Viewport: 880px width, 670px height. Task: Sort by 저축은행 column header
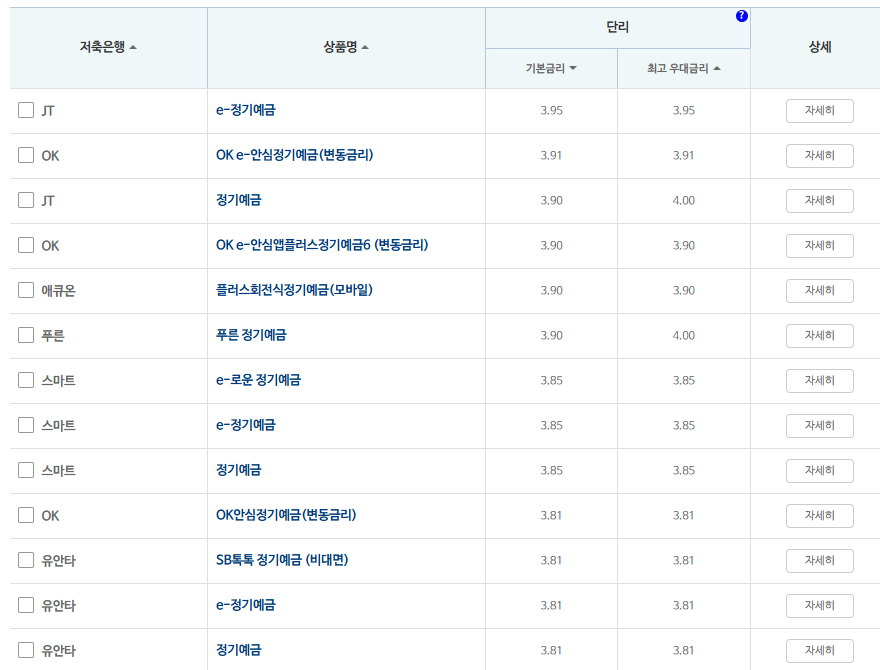pos(108,47)
